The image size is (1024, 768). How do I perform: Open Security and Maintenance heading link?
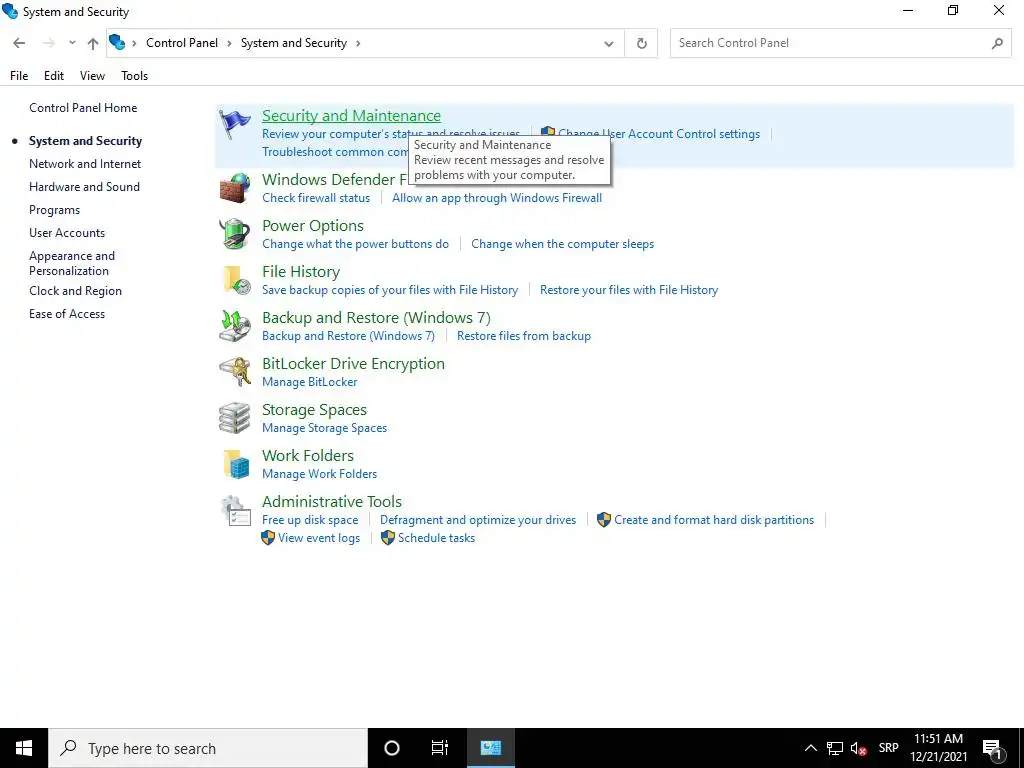point(351,116)
